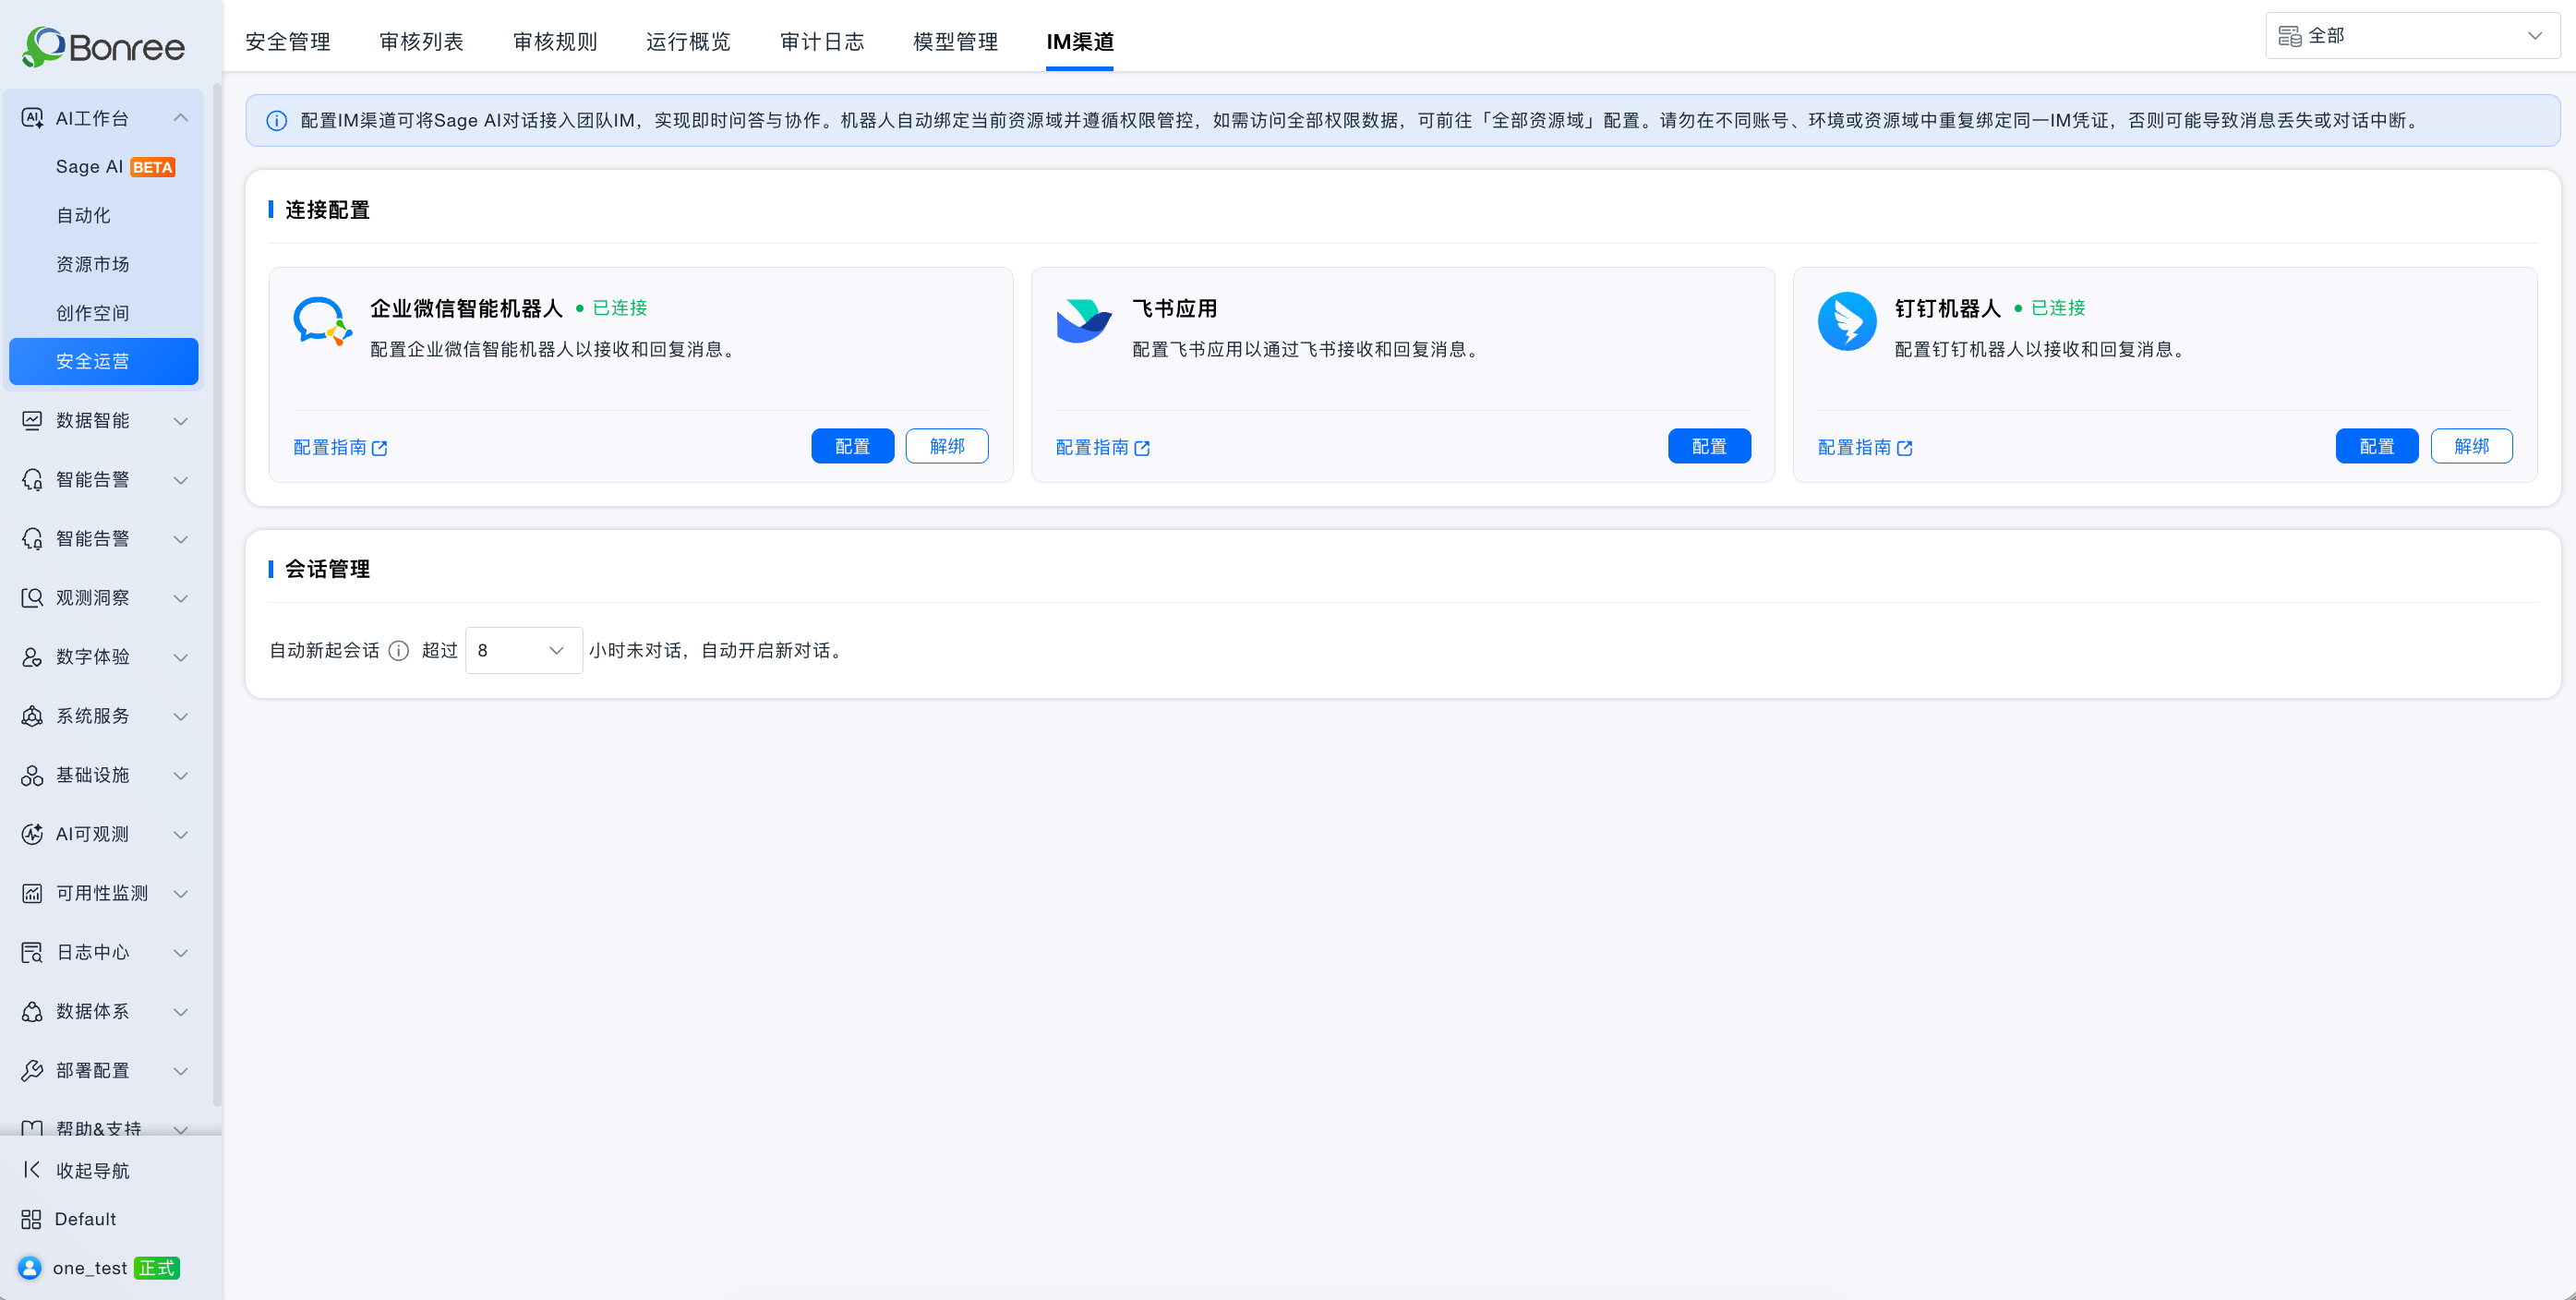This screenshot has height=1300, width=2576.
Task: Select the IM渠道 tab
Action: tap(1080, 42)
